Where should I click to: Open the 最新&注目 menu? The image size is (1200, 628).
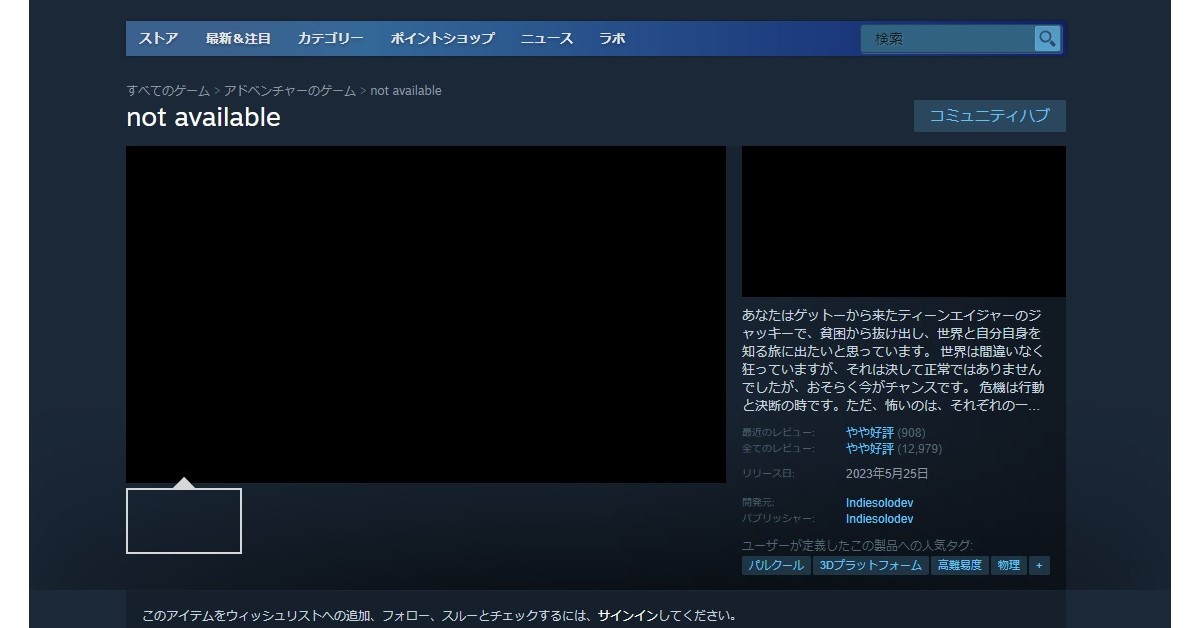pos(238,39)
